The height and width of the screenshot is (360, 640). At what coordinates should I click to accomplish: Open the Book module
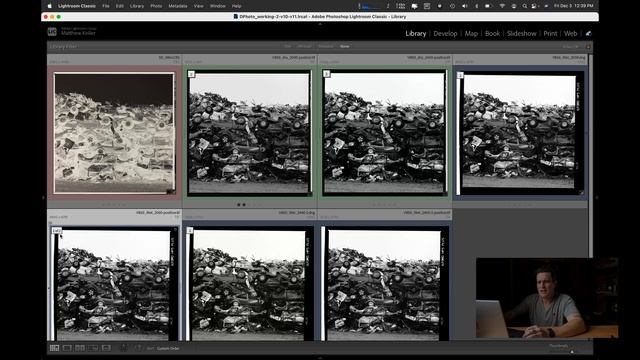point(492,33)
